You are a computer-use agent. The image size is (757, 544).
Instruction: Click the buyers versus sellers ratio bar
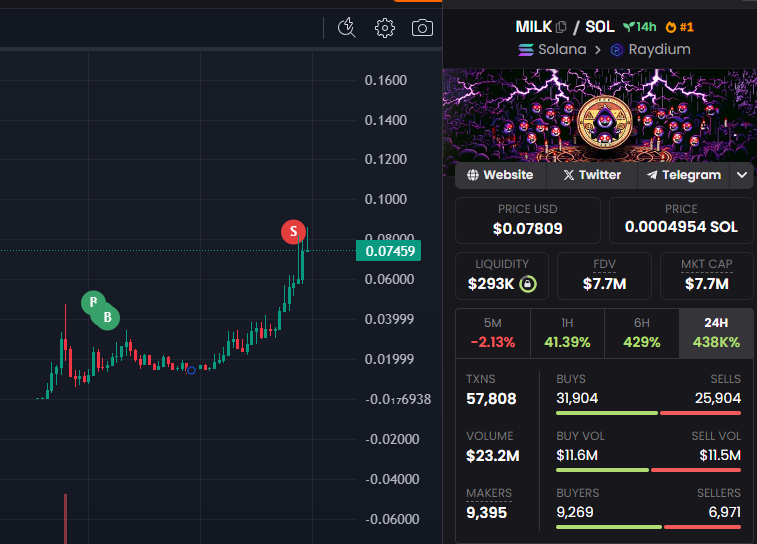pos(648,527)
